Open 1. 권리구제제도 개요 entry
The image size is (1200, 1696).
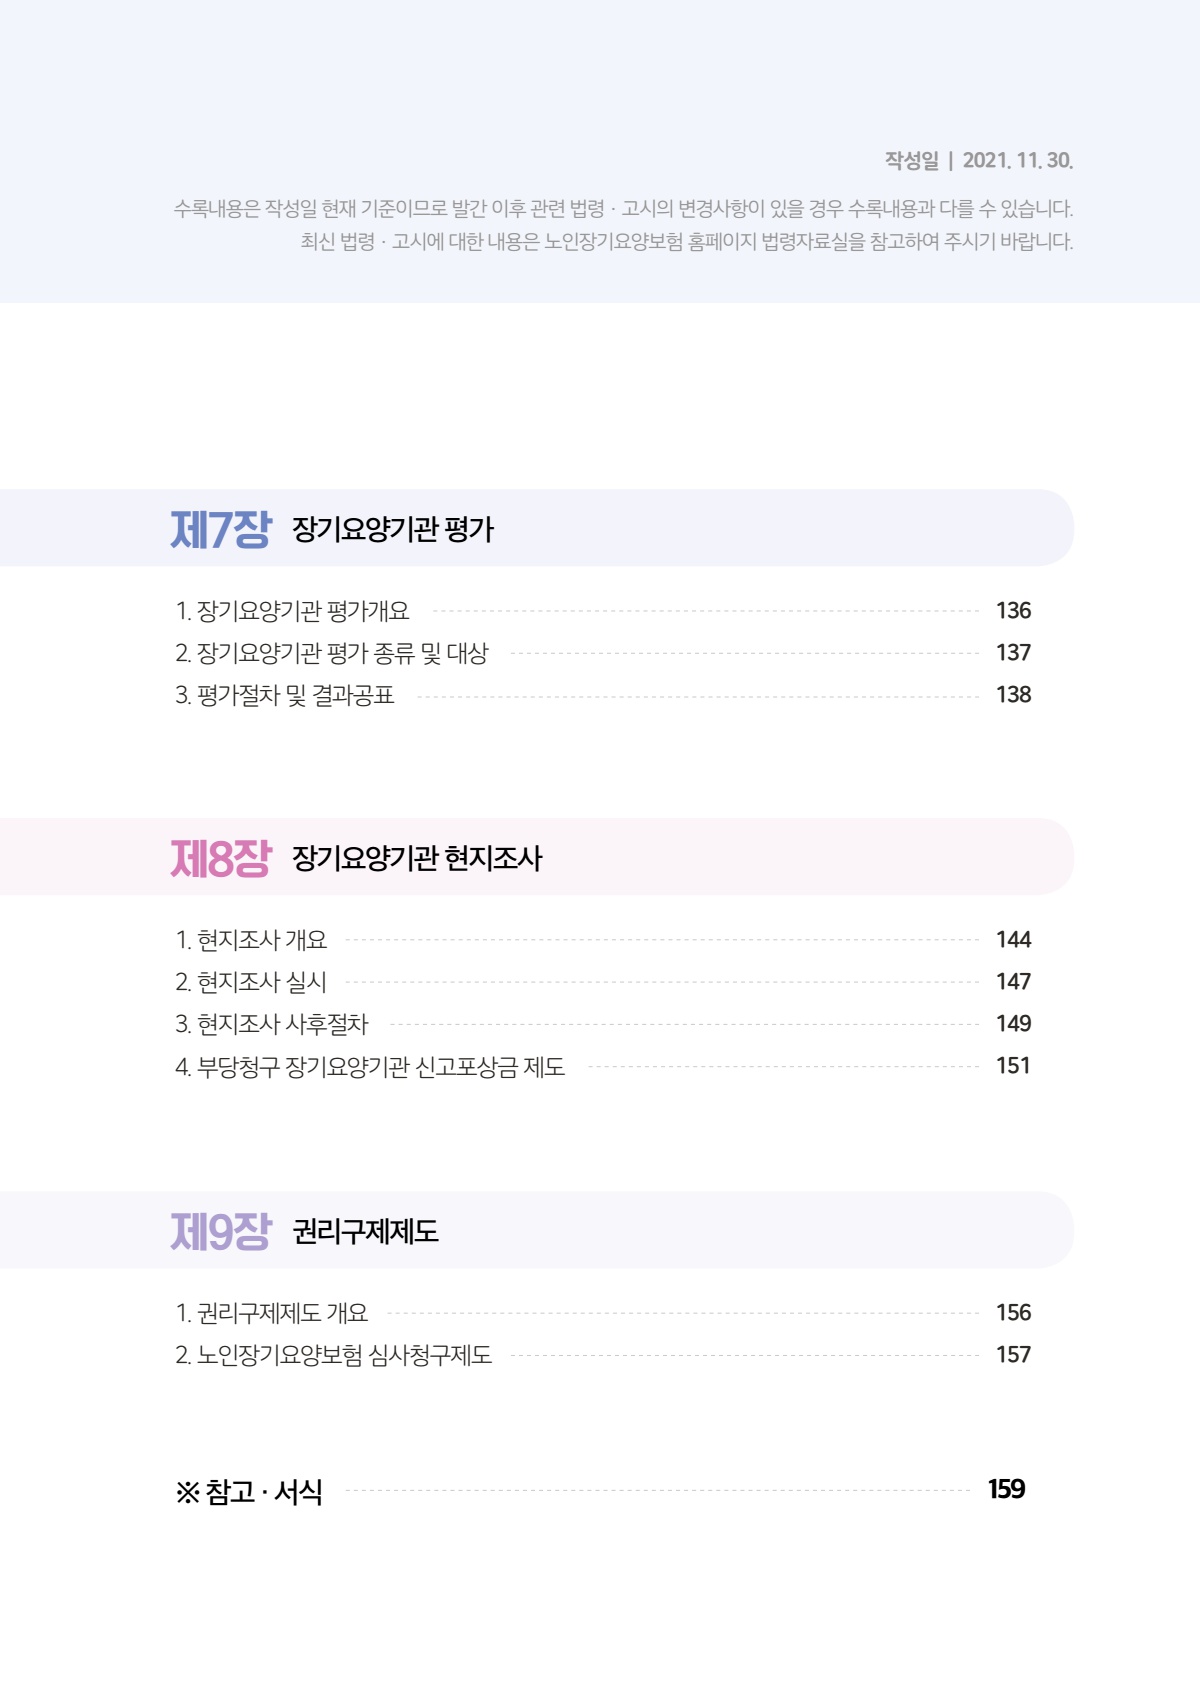pyautogui.click(x=272, y=1313)
